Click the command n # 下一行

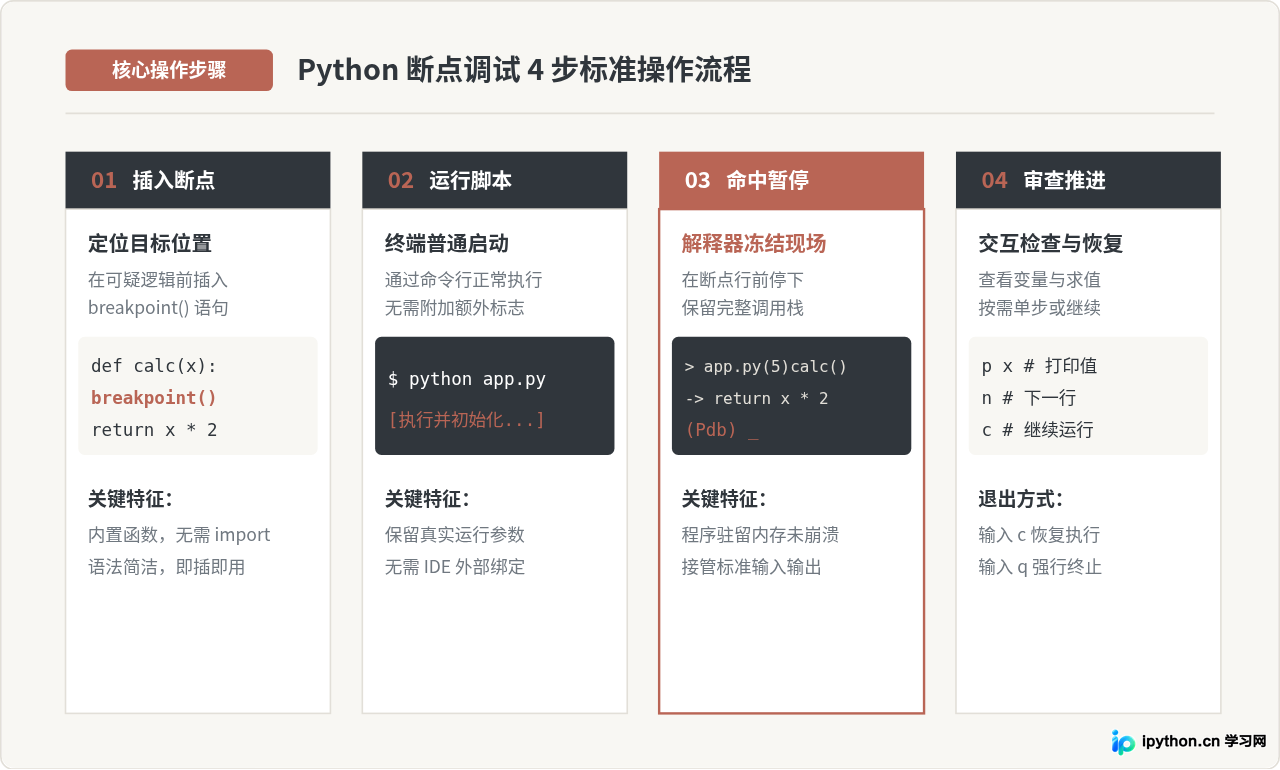click(x=1029, y=398)
